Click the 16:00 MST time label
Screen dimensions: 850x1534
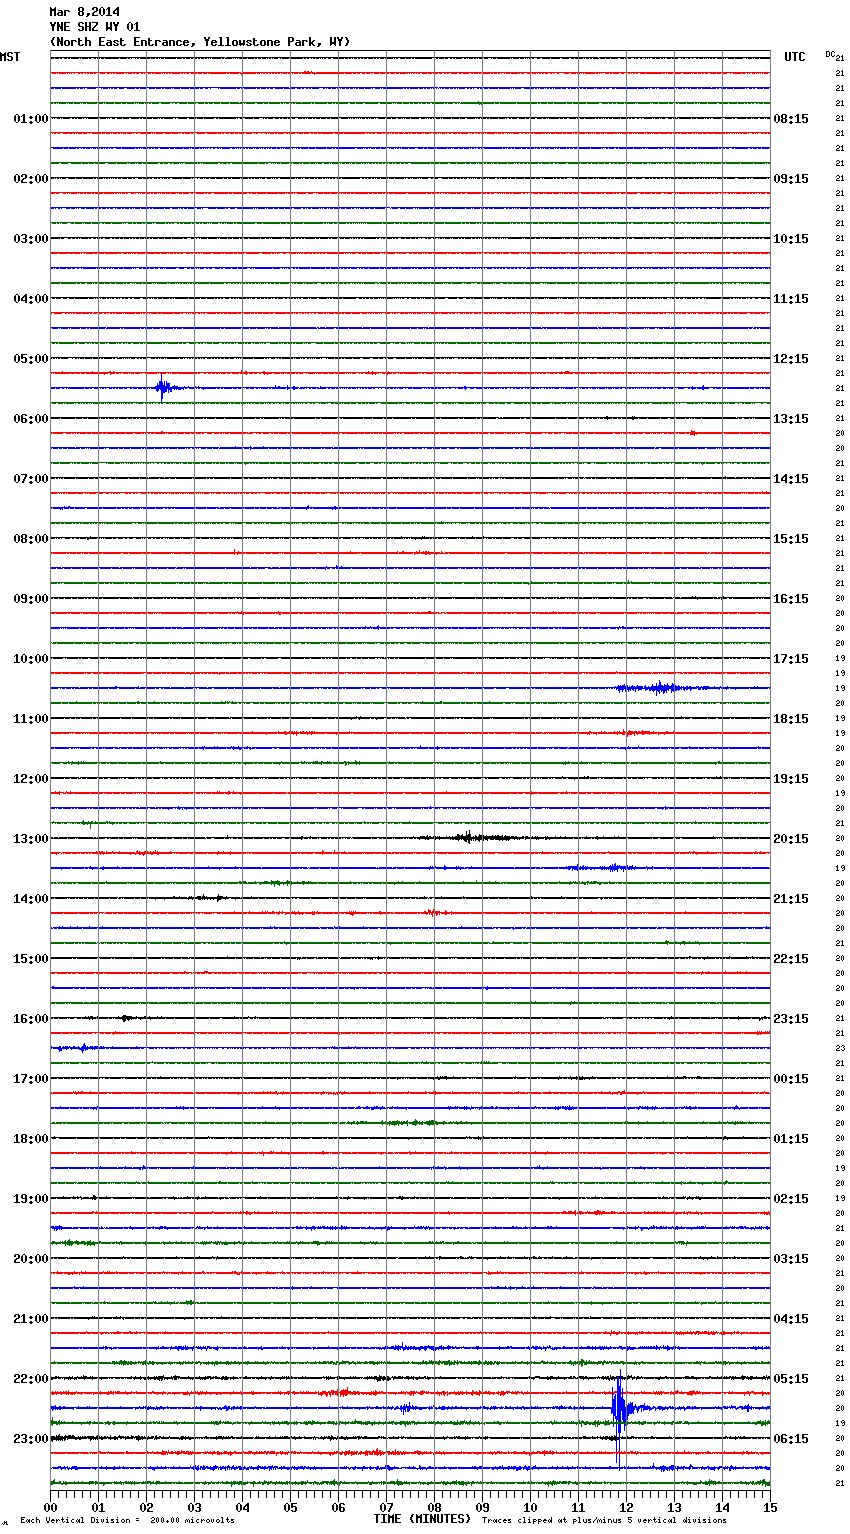30,1019
